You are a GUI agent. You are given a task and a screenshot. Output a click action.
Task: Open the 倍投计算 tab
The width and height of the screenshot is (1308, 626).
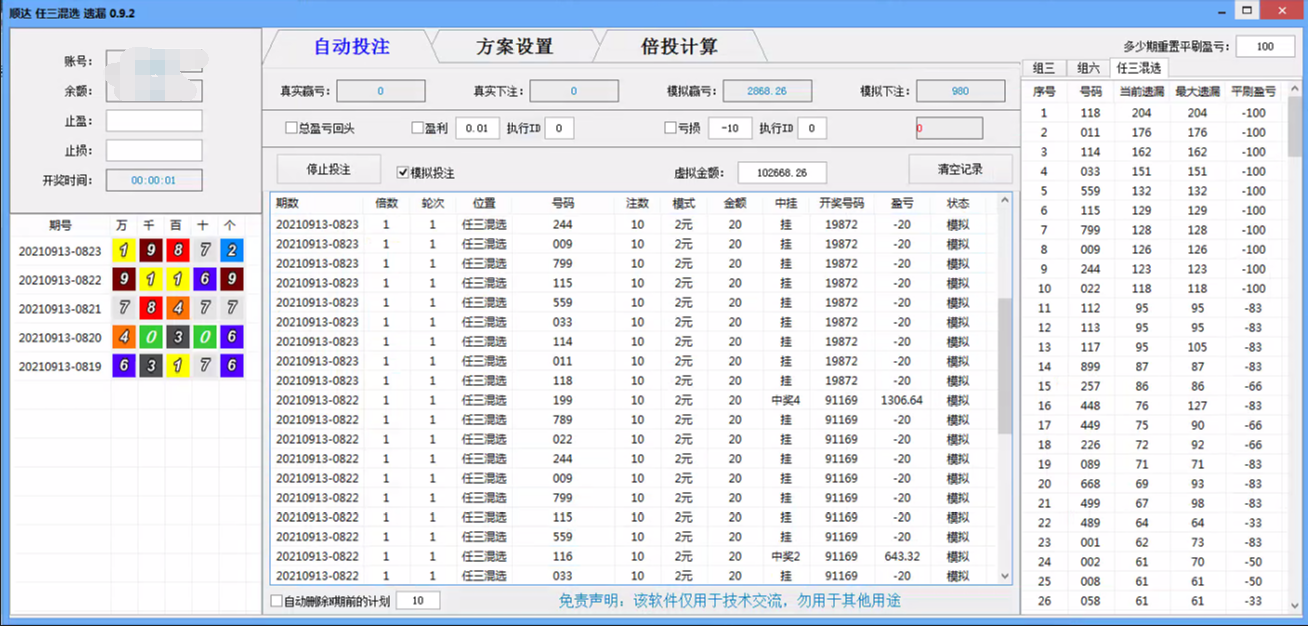point(679,46)
